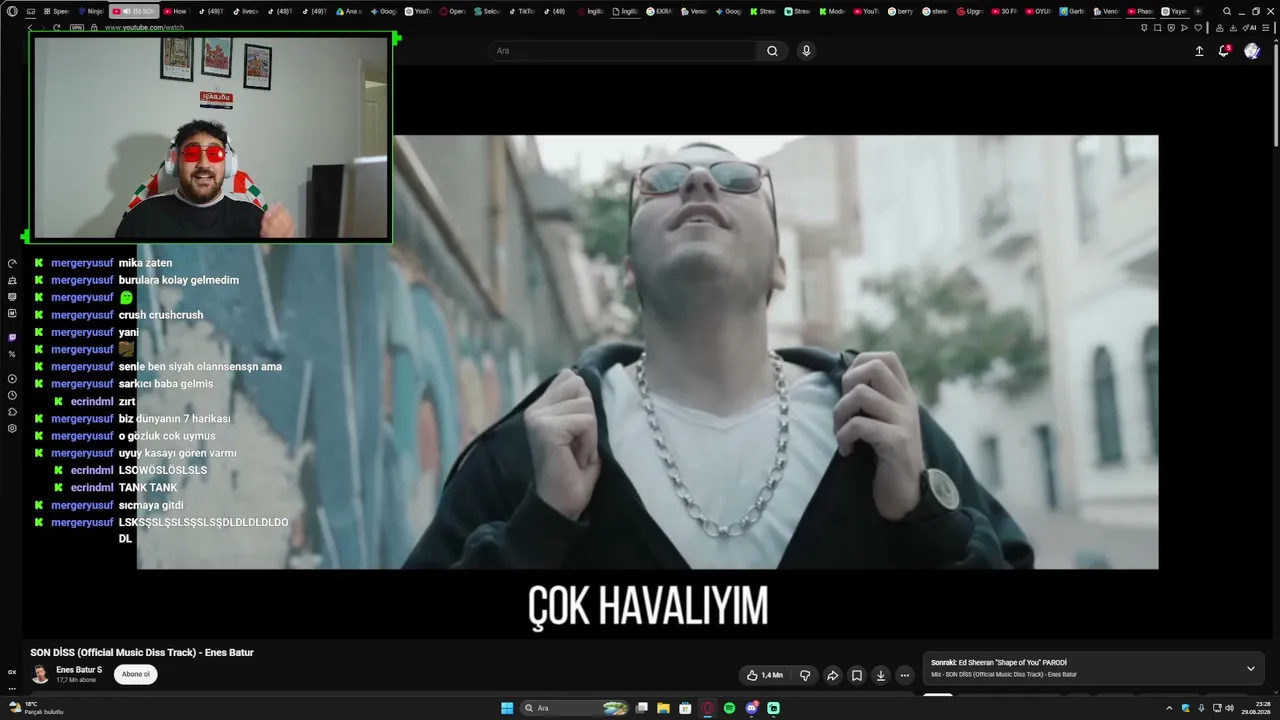Expand the Sonraki playlist chevron
1280x720 pixels.
click(1250, 668)
